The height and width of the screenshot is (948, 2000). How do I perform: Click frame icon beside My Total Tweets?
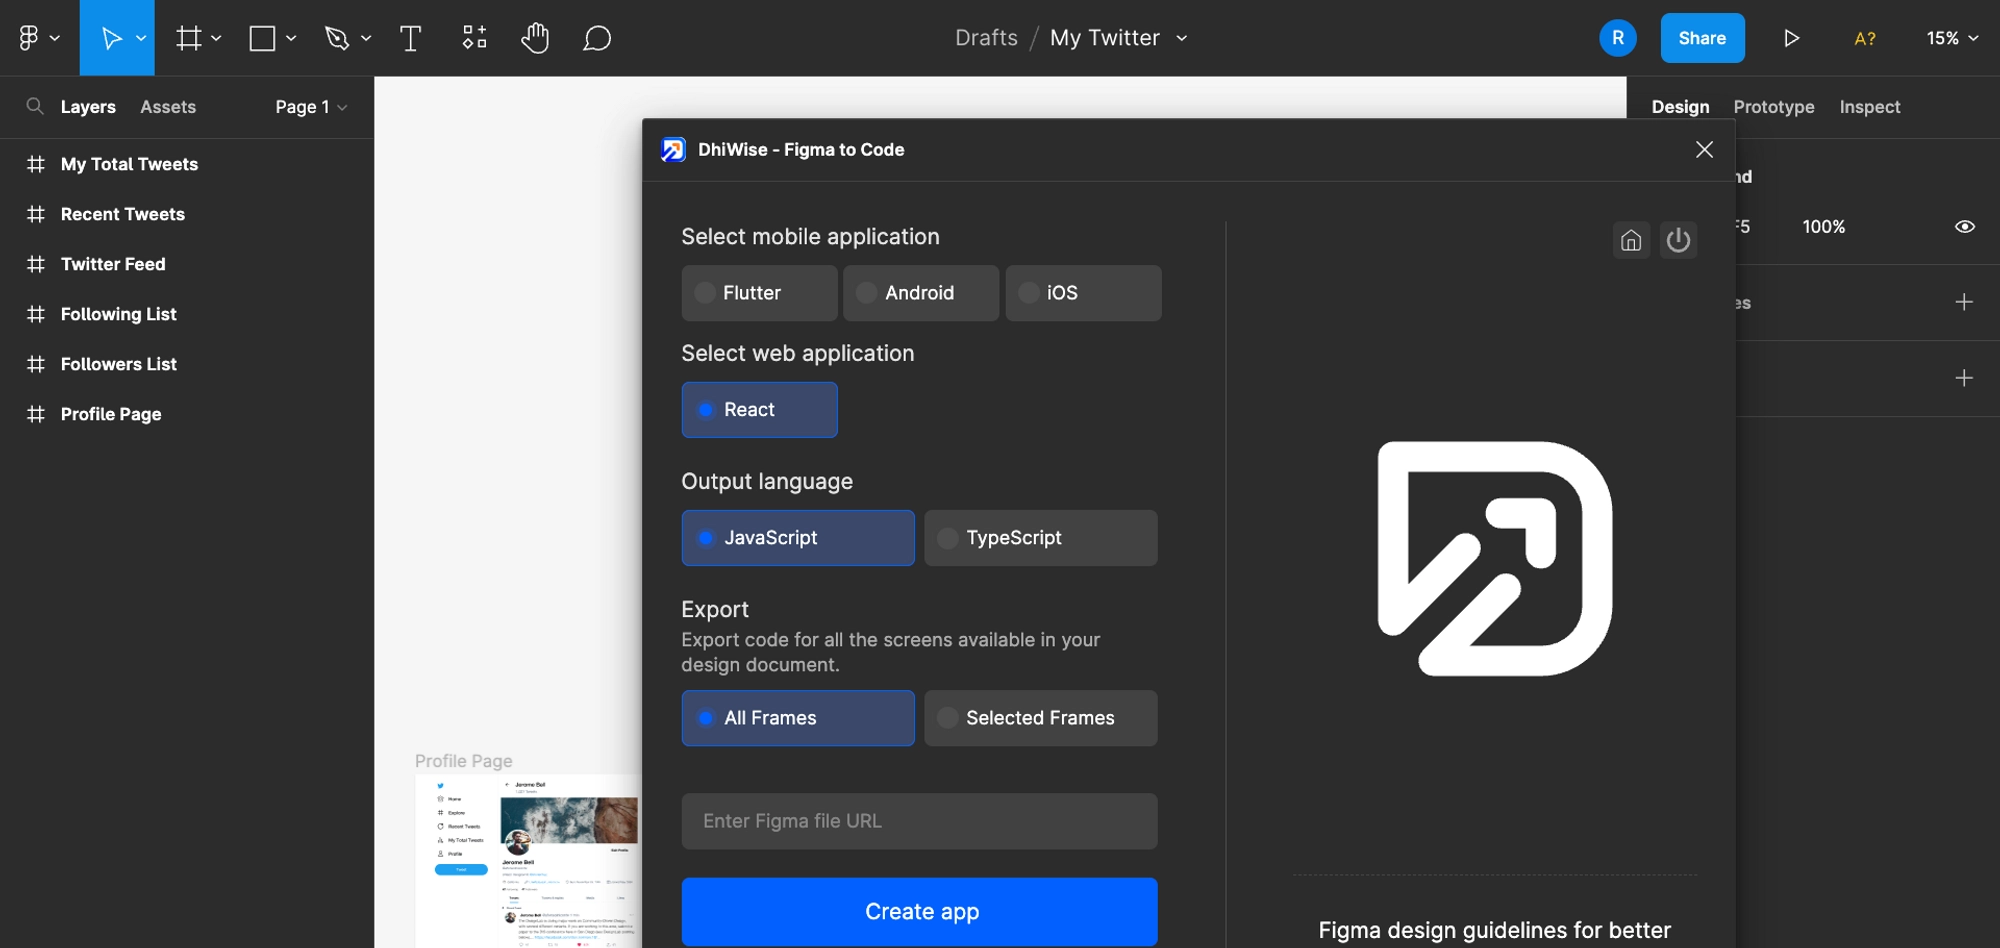click(x=36, y=164)
